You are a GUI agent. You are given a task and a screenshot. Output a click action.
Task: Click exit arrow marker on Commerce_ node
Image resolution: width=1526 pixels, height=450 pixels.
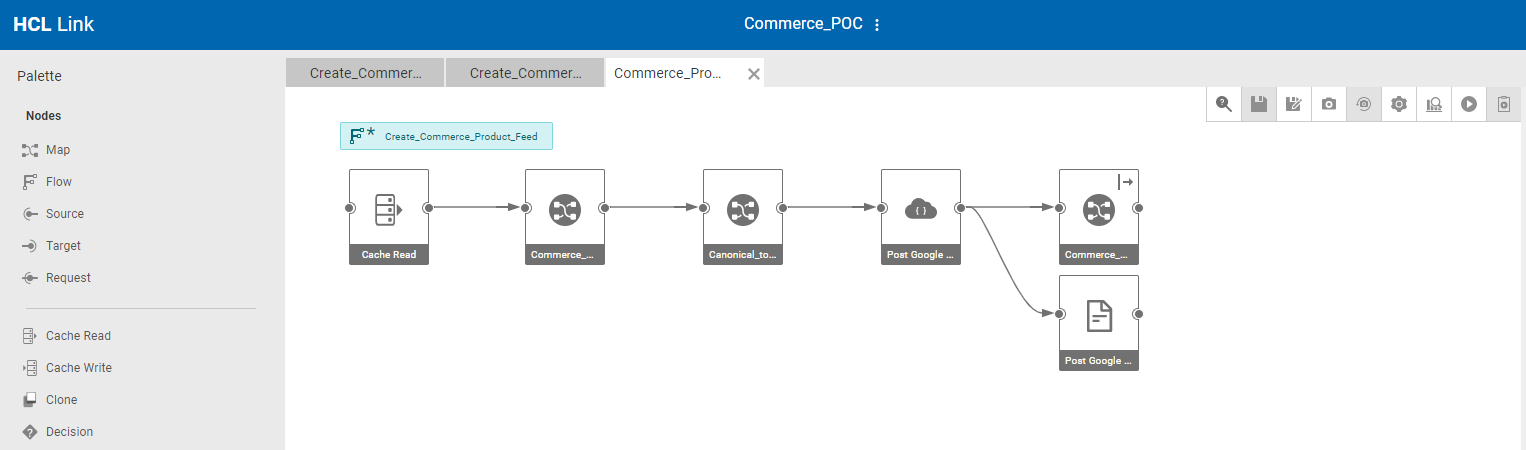(1125, 182)
